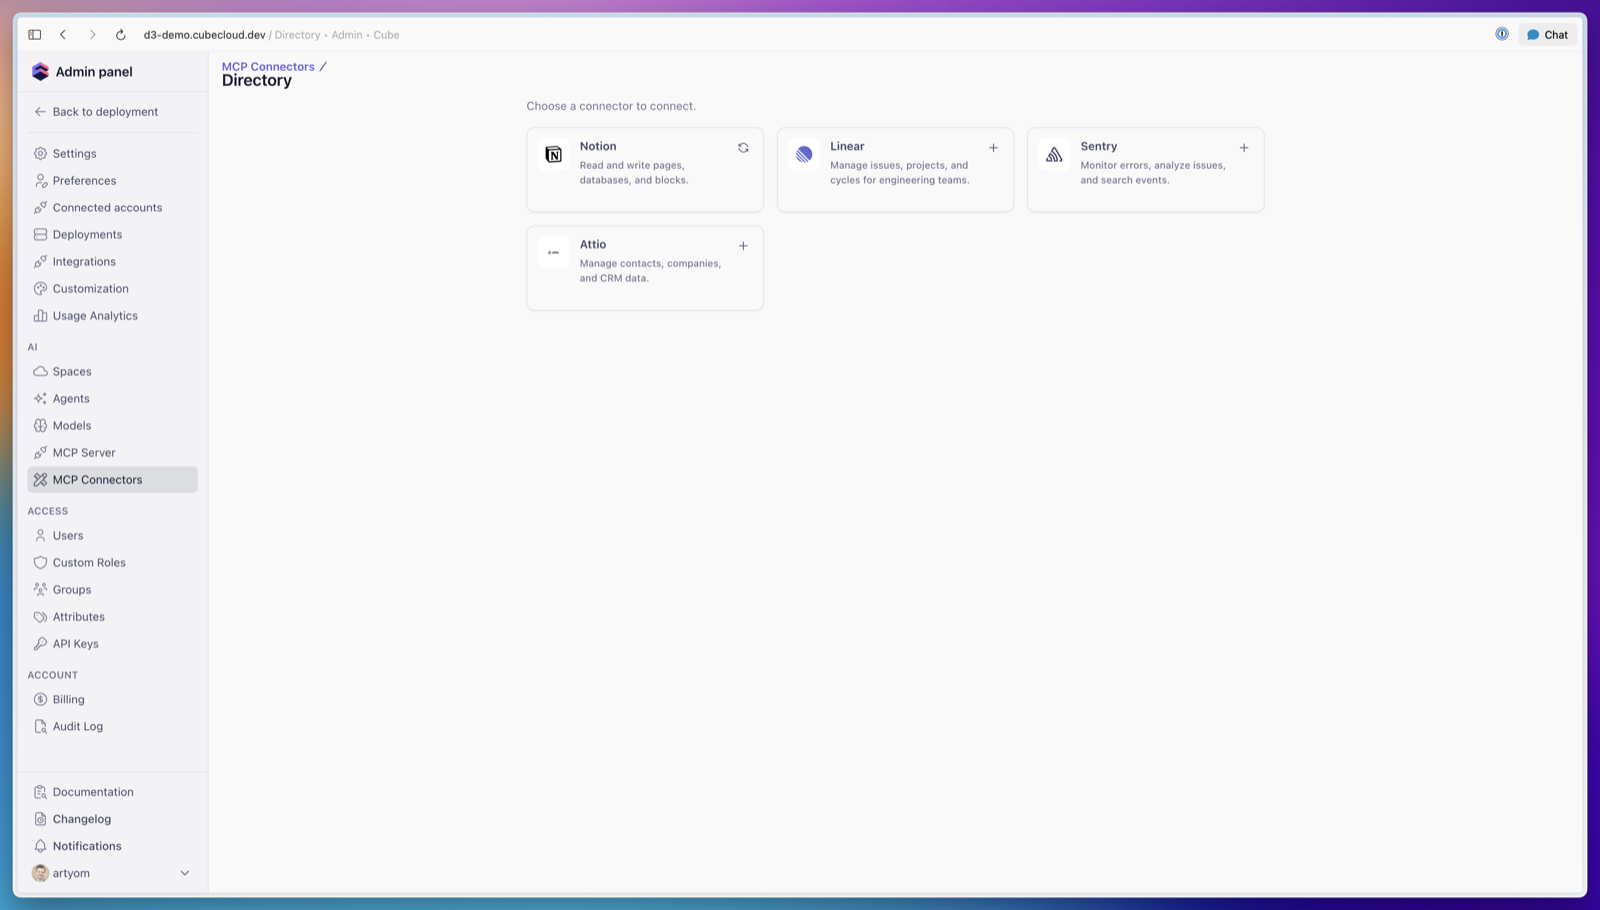Viewport: 1600px width, 910px height.
Task: Click the Models icon in sidebar
Action: tap(40, 426)
